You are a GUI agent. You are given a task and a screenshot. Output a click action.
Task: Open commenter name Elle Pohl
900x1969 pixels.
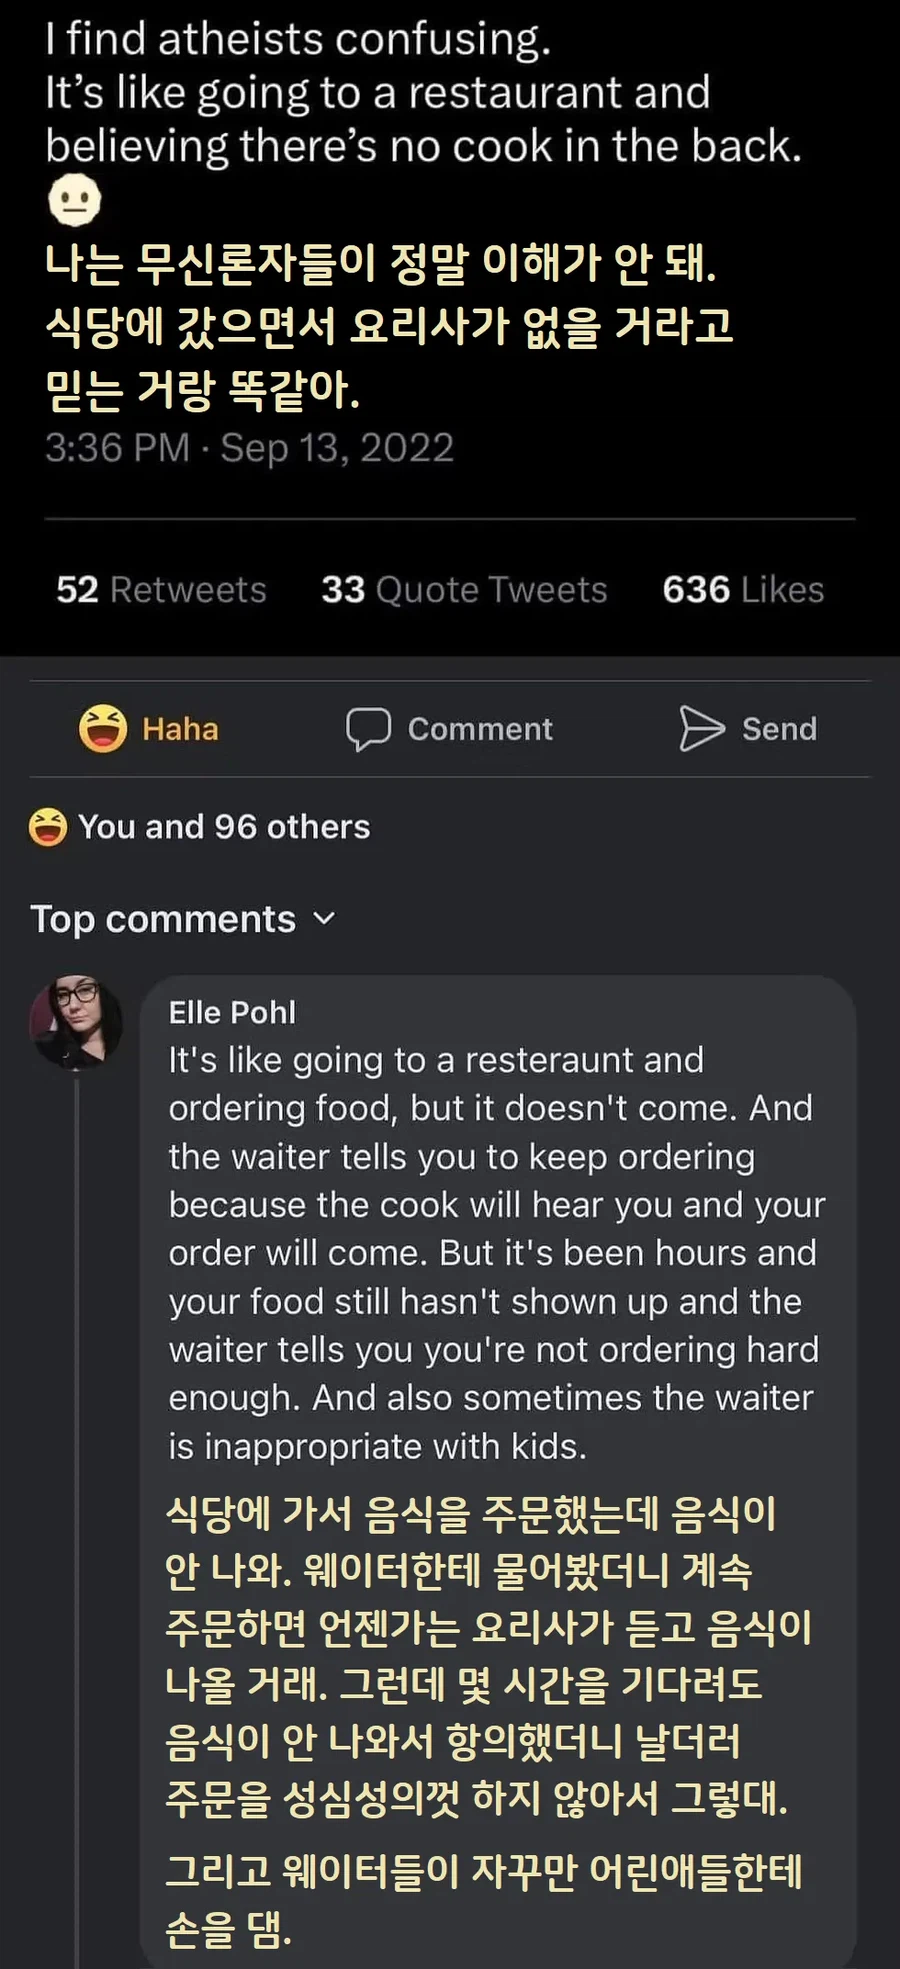(x=232, y=1012)
